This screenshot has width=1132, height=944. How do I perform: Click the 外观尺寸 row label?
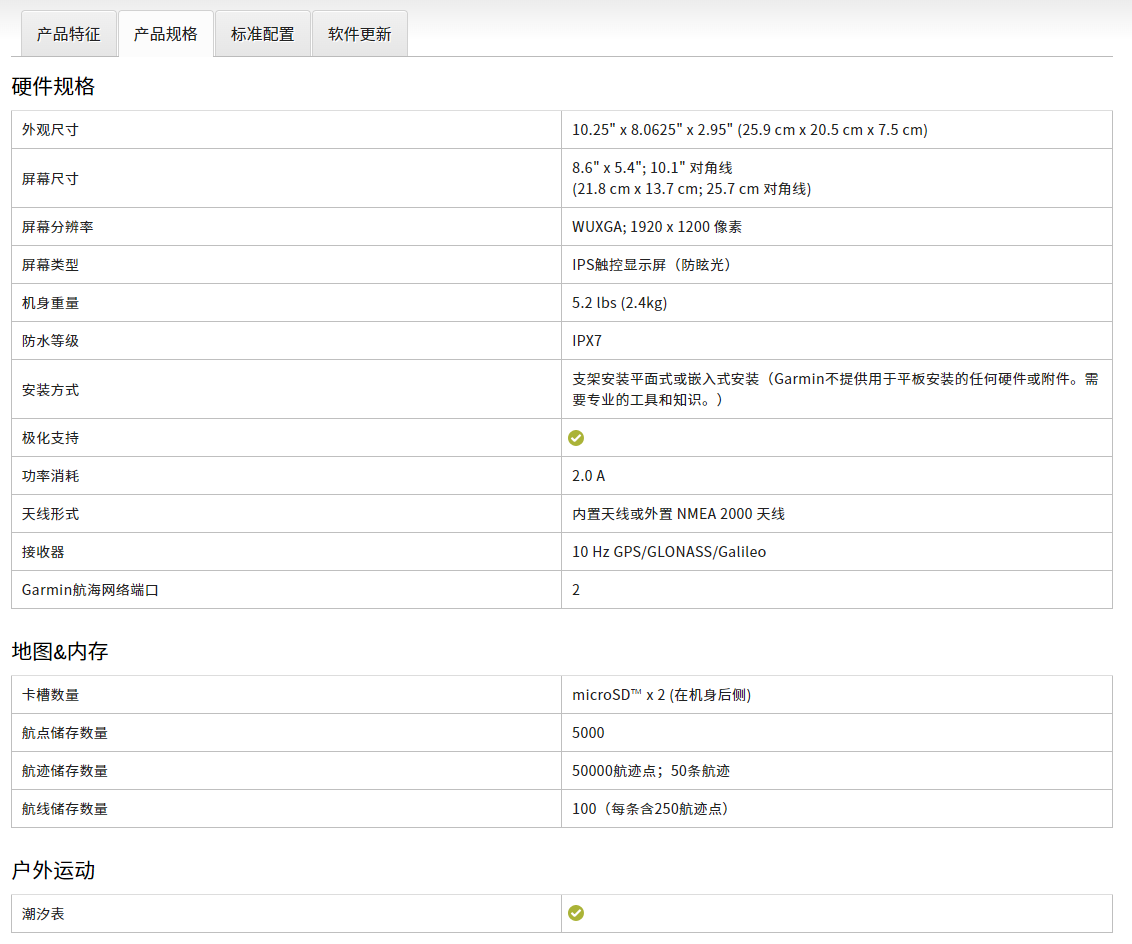point(50,130)
